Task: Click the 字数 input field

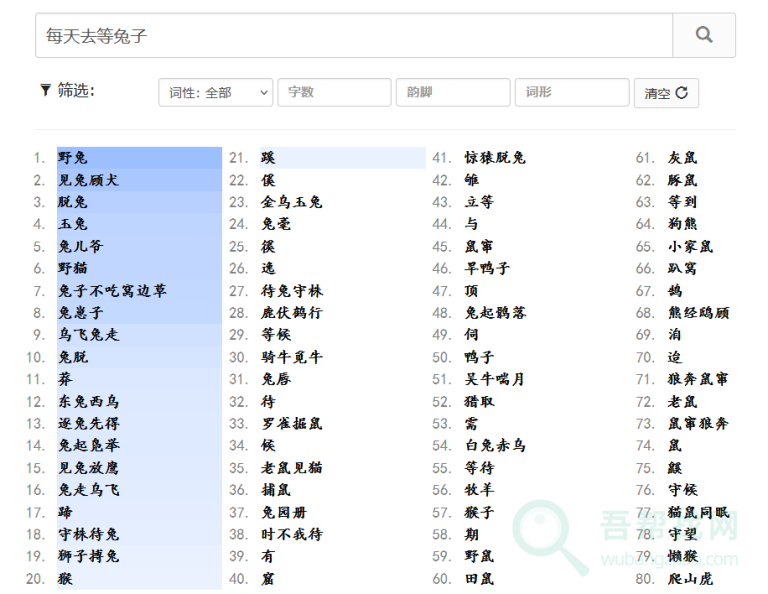Action: pos(334,93)
